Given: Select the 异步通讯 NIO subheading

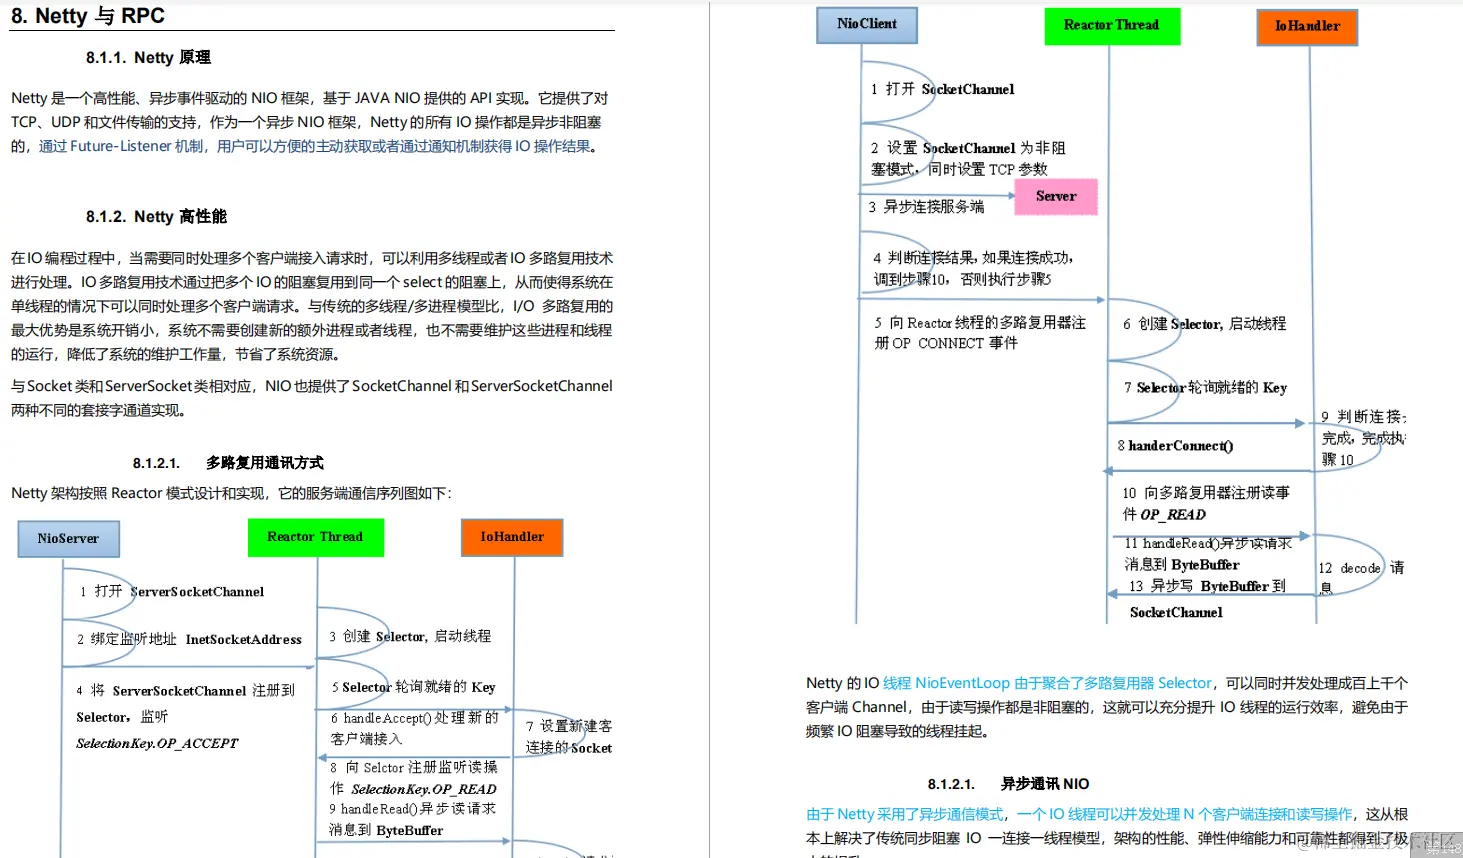Looking at the screenshot, I should coord(1047,783).
